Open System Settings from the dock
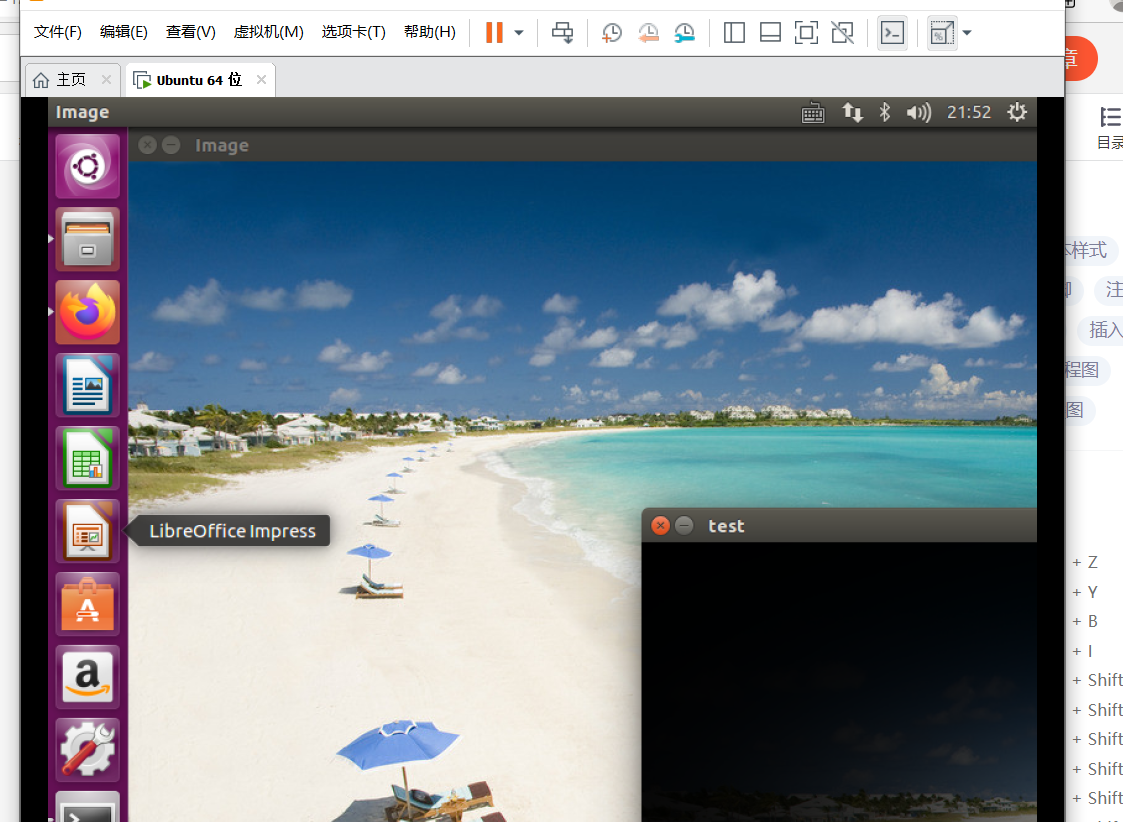 click(x=87, y=750)
